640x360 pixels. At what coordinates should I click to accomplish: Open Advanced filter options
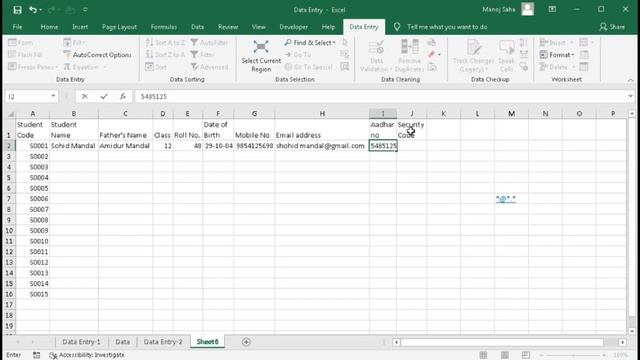[209, 67]
